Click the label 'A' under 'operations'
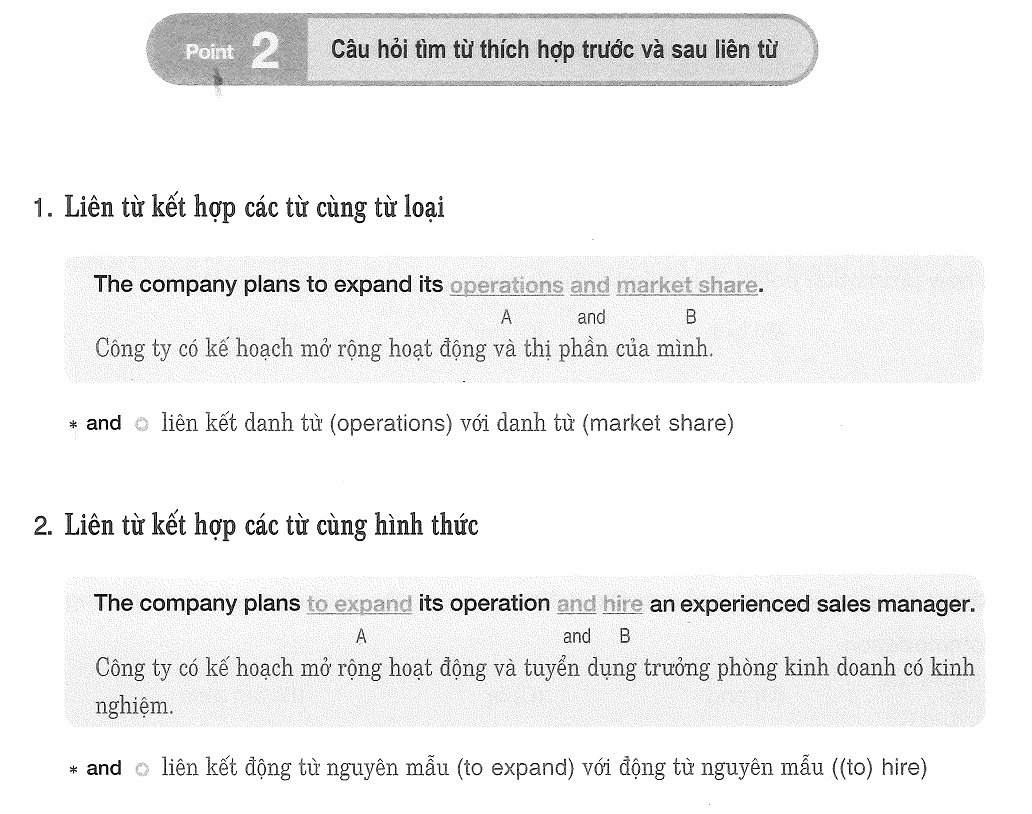 pos(506,318)
